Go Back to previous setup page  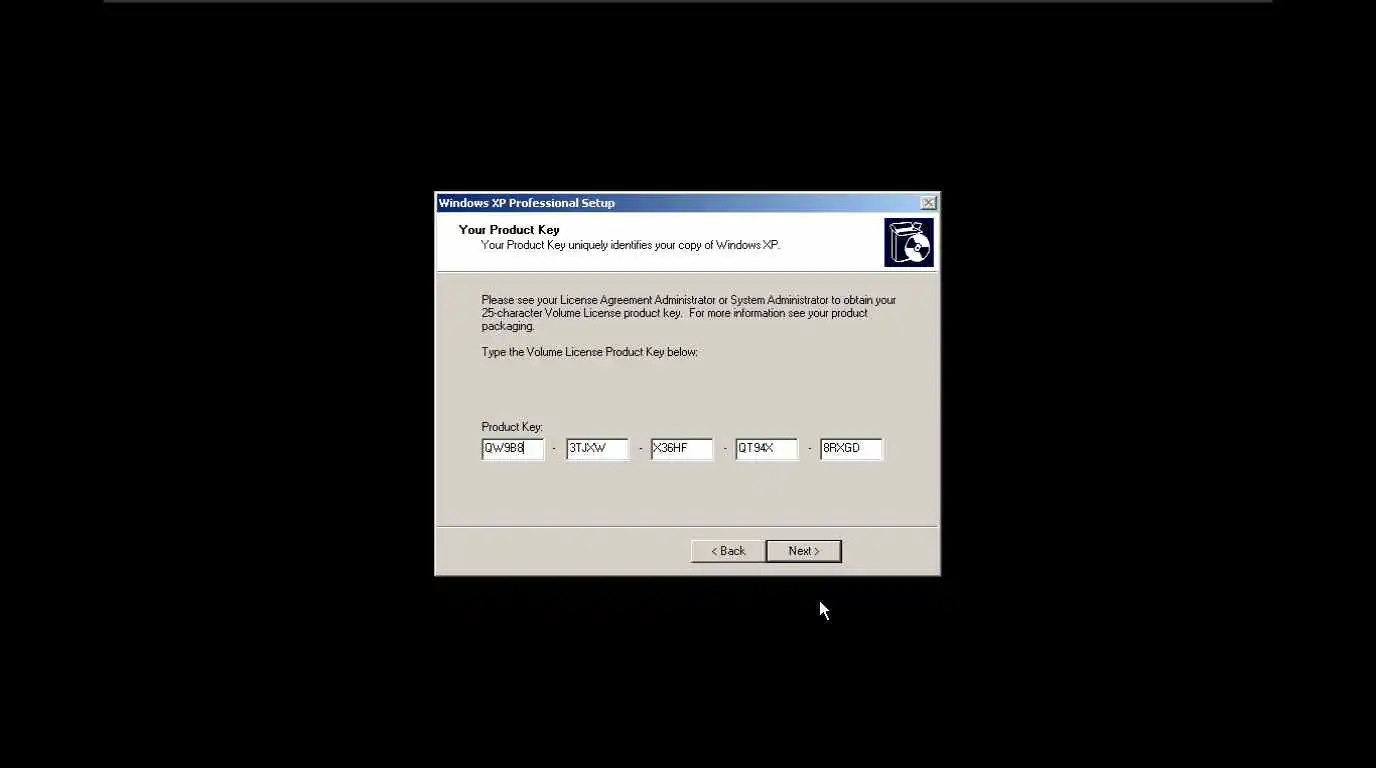[x=728, y=551]
